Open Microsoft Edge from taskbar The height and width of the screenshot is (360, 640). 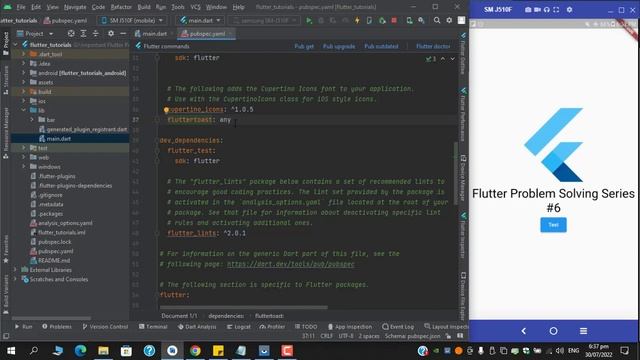(x=80, y=351)
